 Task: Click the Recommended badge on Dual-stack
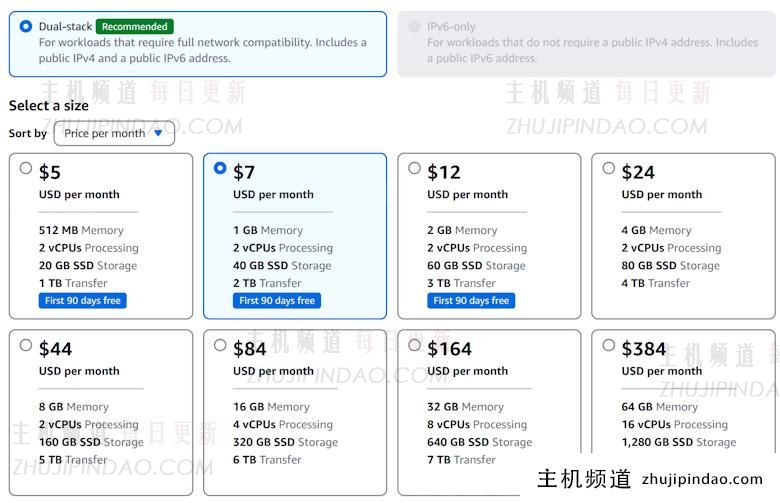coord(135,26)
